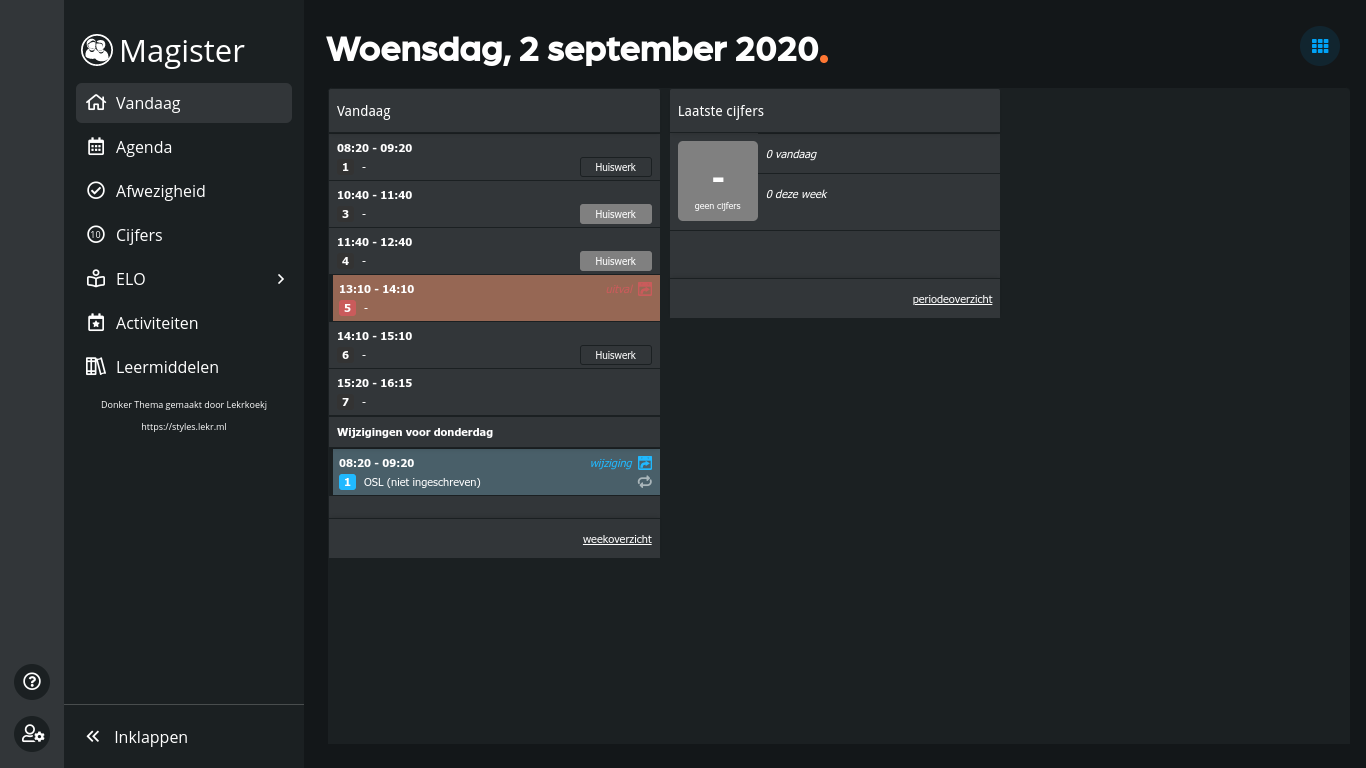Select the Cijfers grades icon
Viewport: 1366px width, 768px height.
point(96,235)
